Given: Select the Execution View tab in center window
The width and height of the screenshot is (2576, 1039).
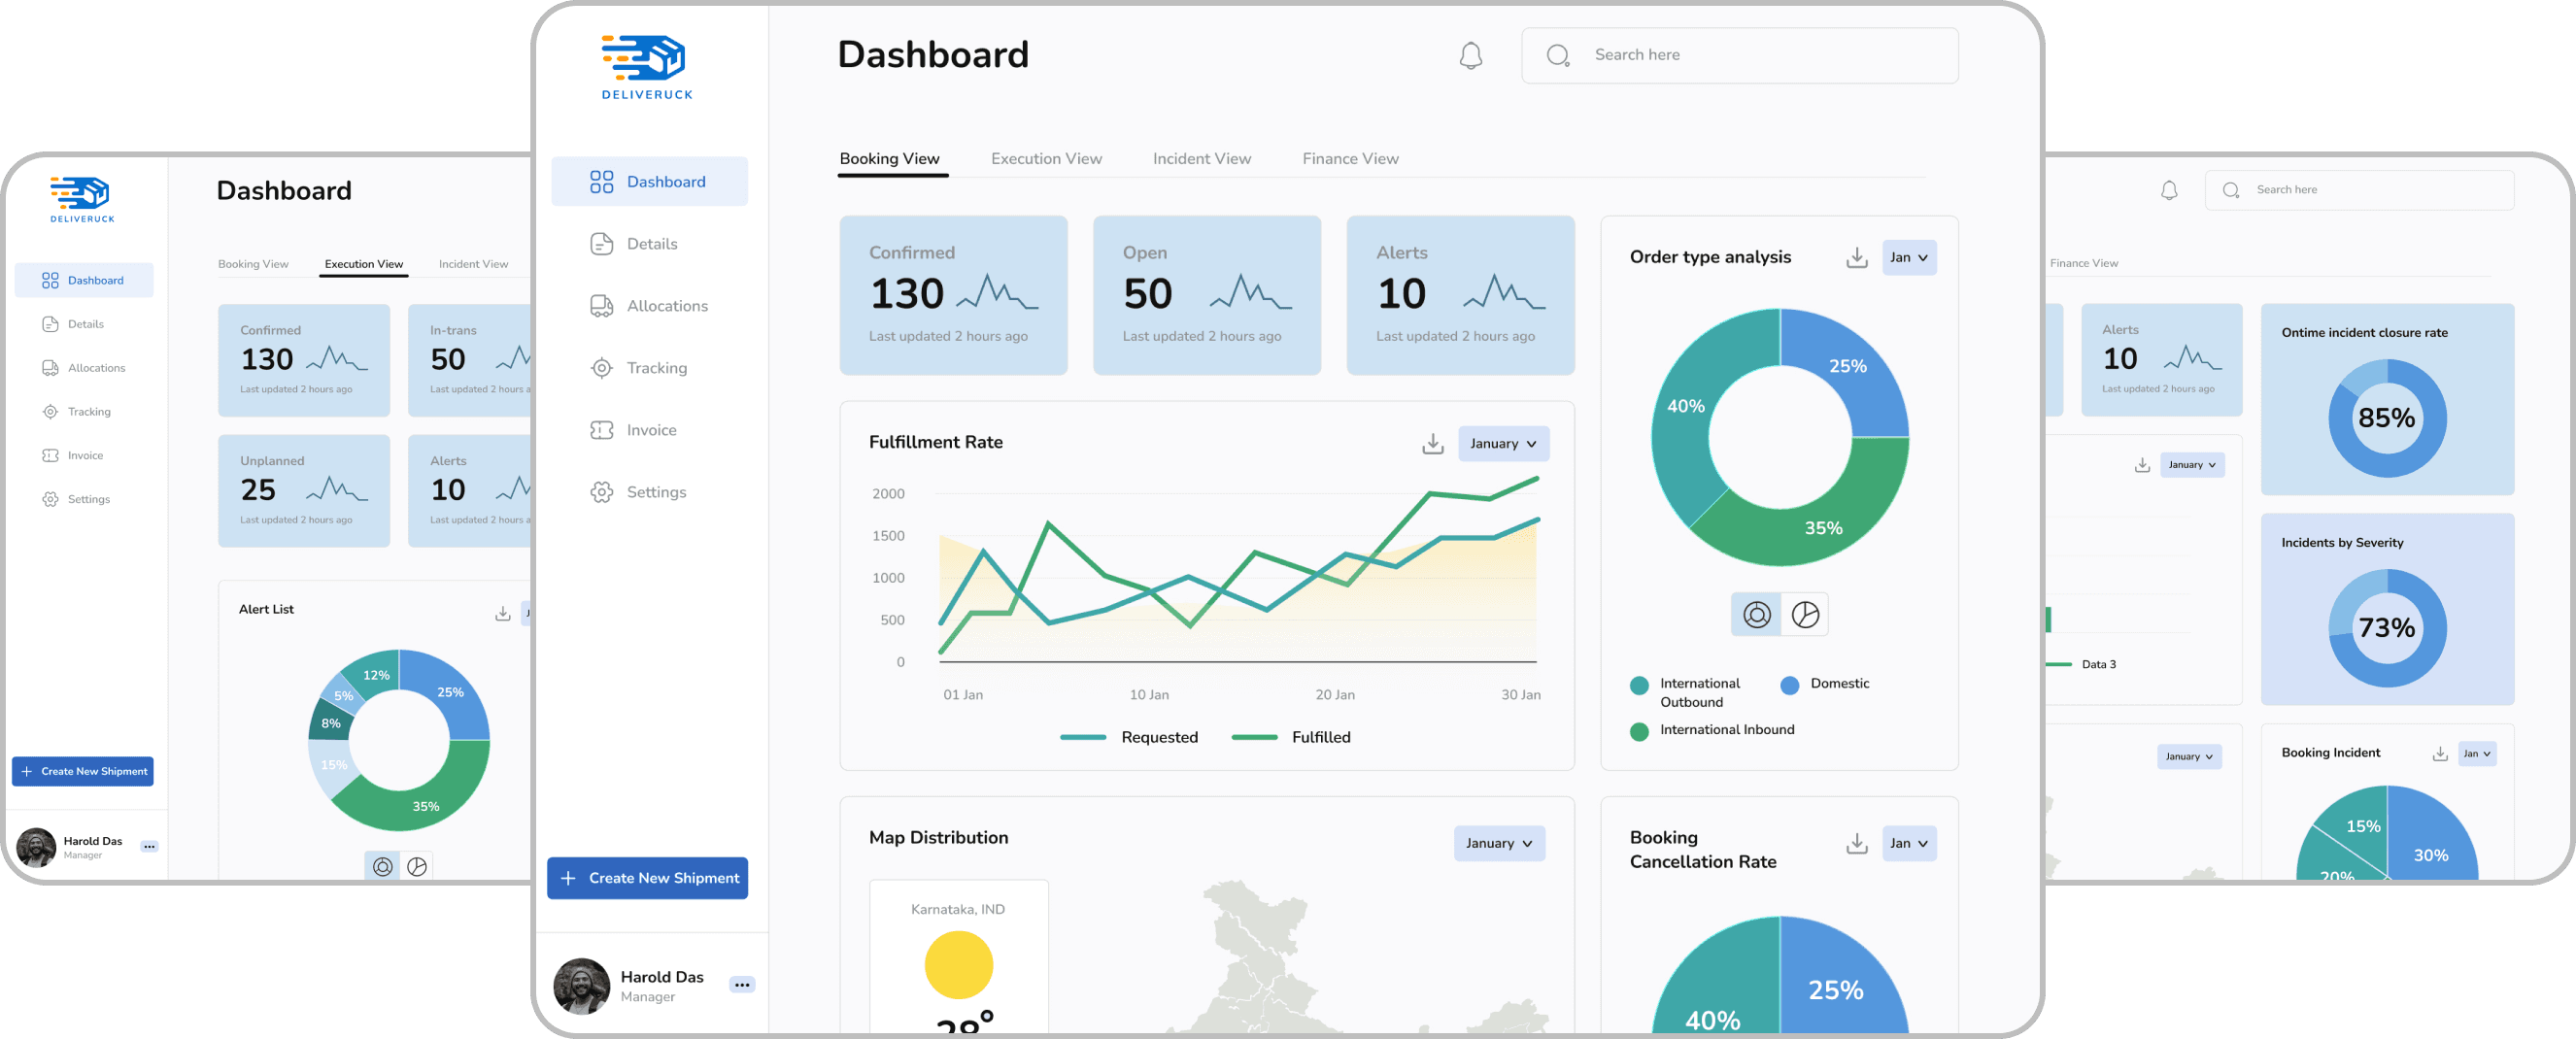Looking at the screenshot, I should coord(1046,159).
